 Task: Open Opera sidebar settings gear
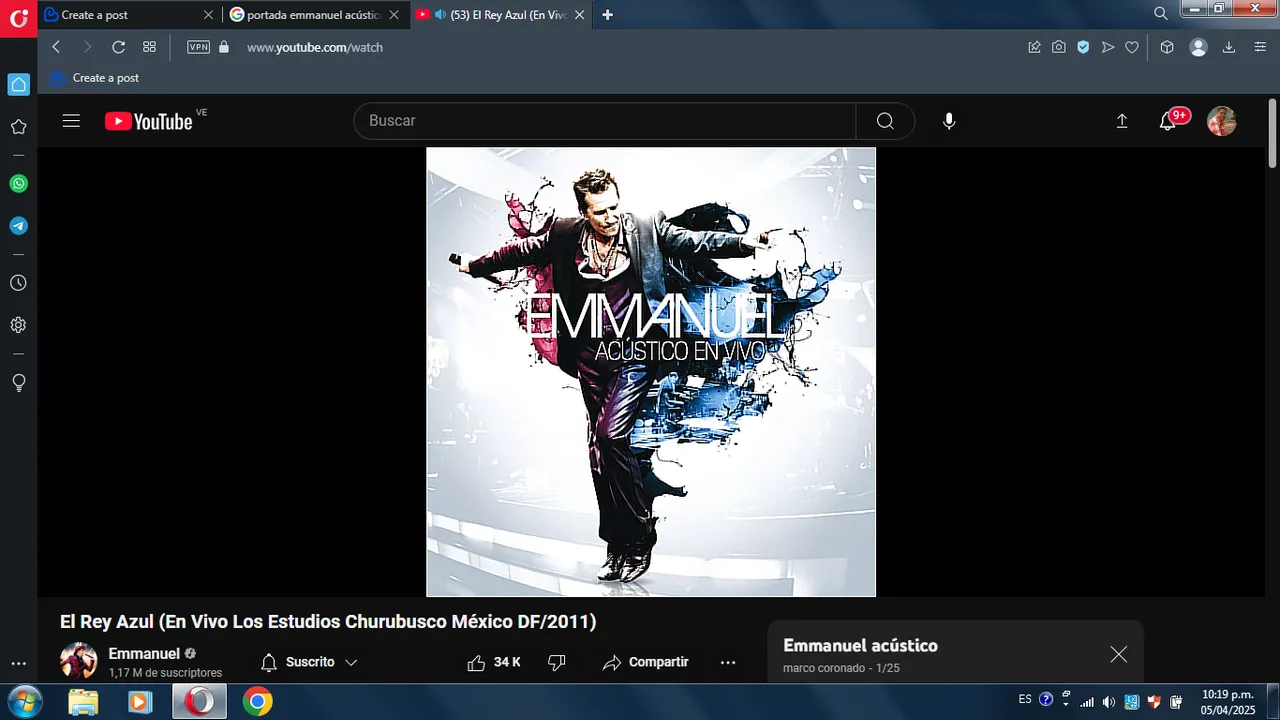18,325
